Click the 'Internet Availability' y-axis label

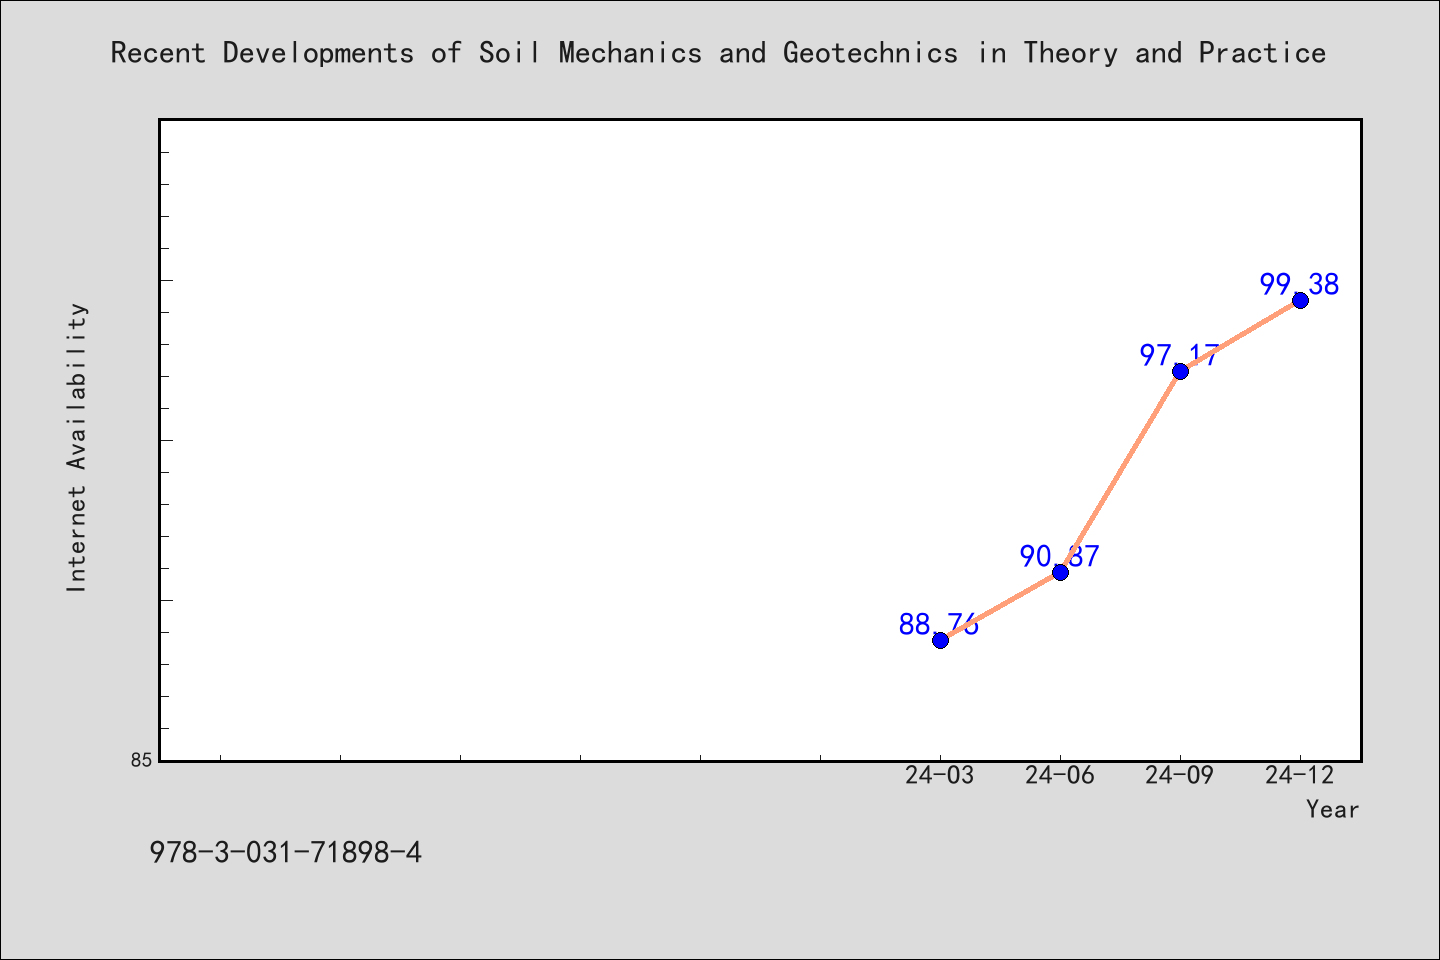77,447
